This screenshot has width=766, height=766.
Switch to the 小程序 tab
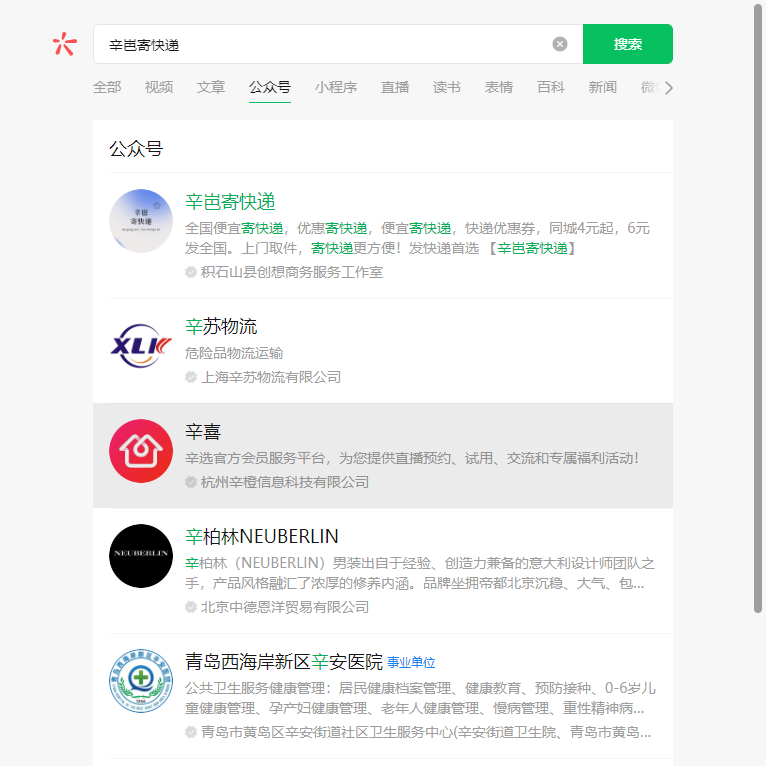(336, 87)
